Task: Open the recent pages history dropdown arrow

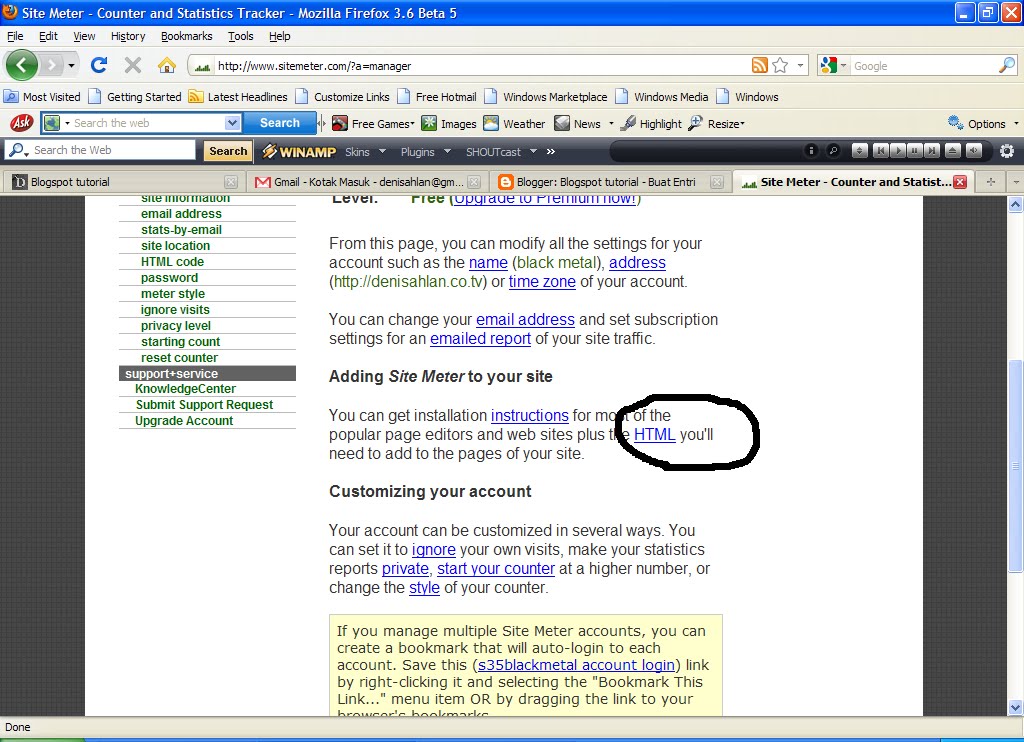Action: click(71, 65)
